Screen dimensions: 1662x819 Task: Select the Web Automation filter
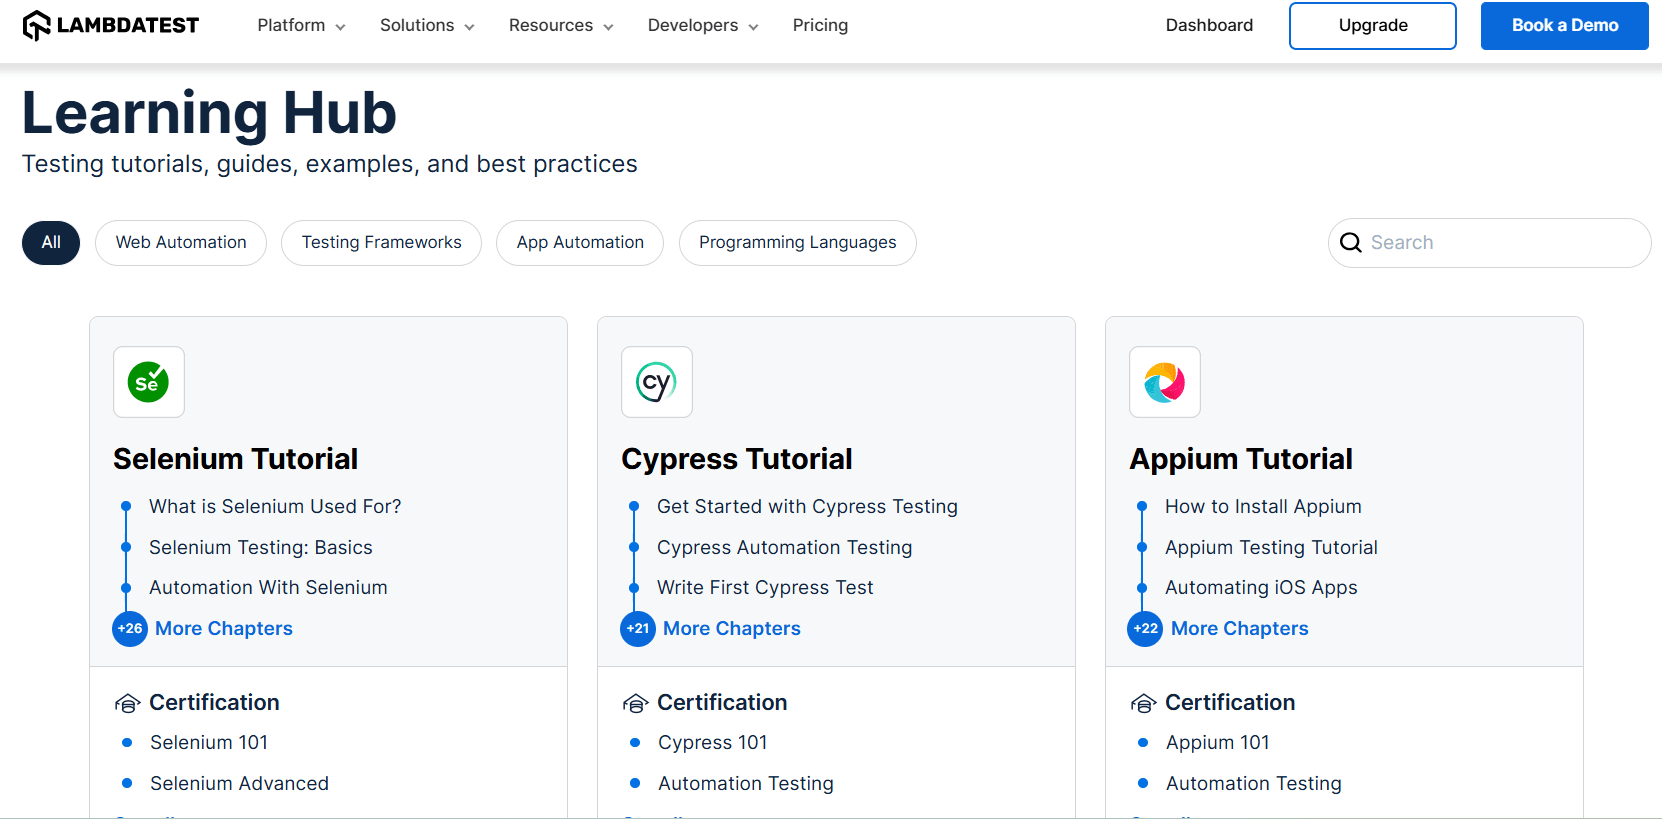181,243
